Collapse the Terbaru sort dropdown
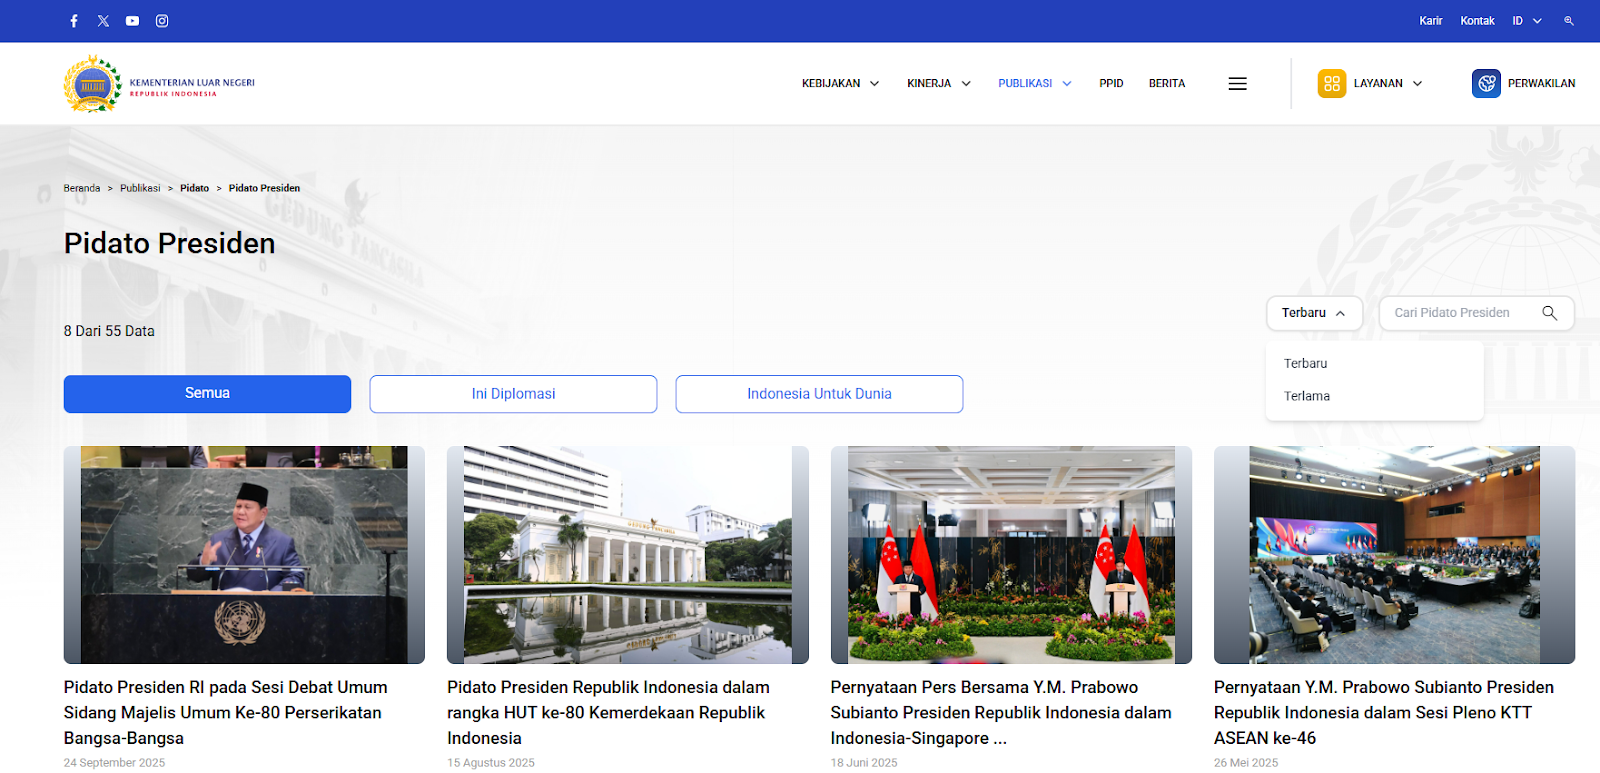 [x=1313, y=313]
